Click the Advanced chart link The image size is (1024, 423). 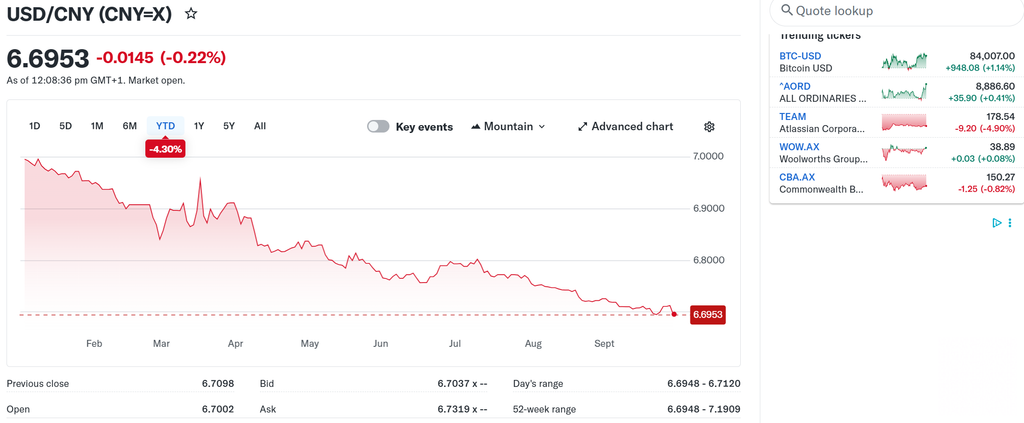pyautogui.click(x=632, y=127)
